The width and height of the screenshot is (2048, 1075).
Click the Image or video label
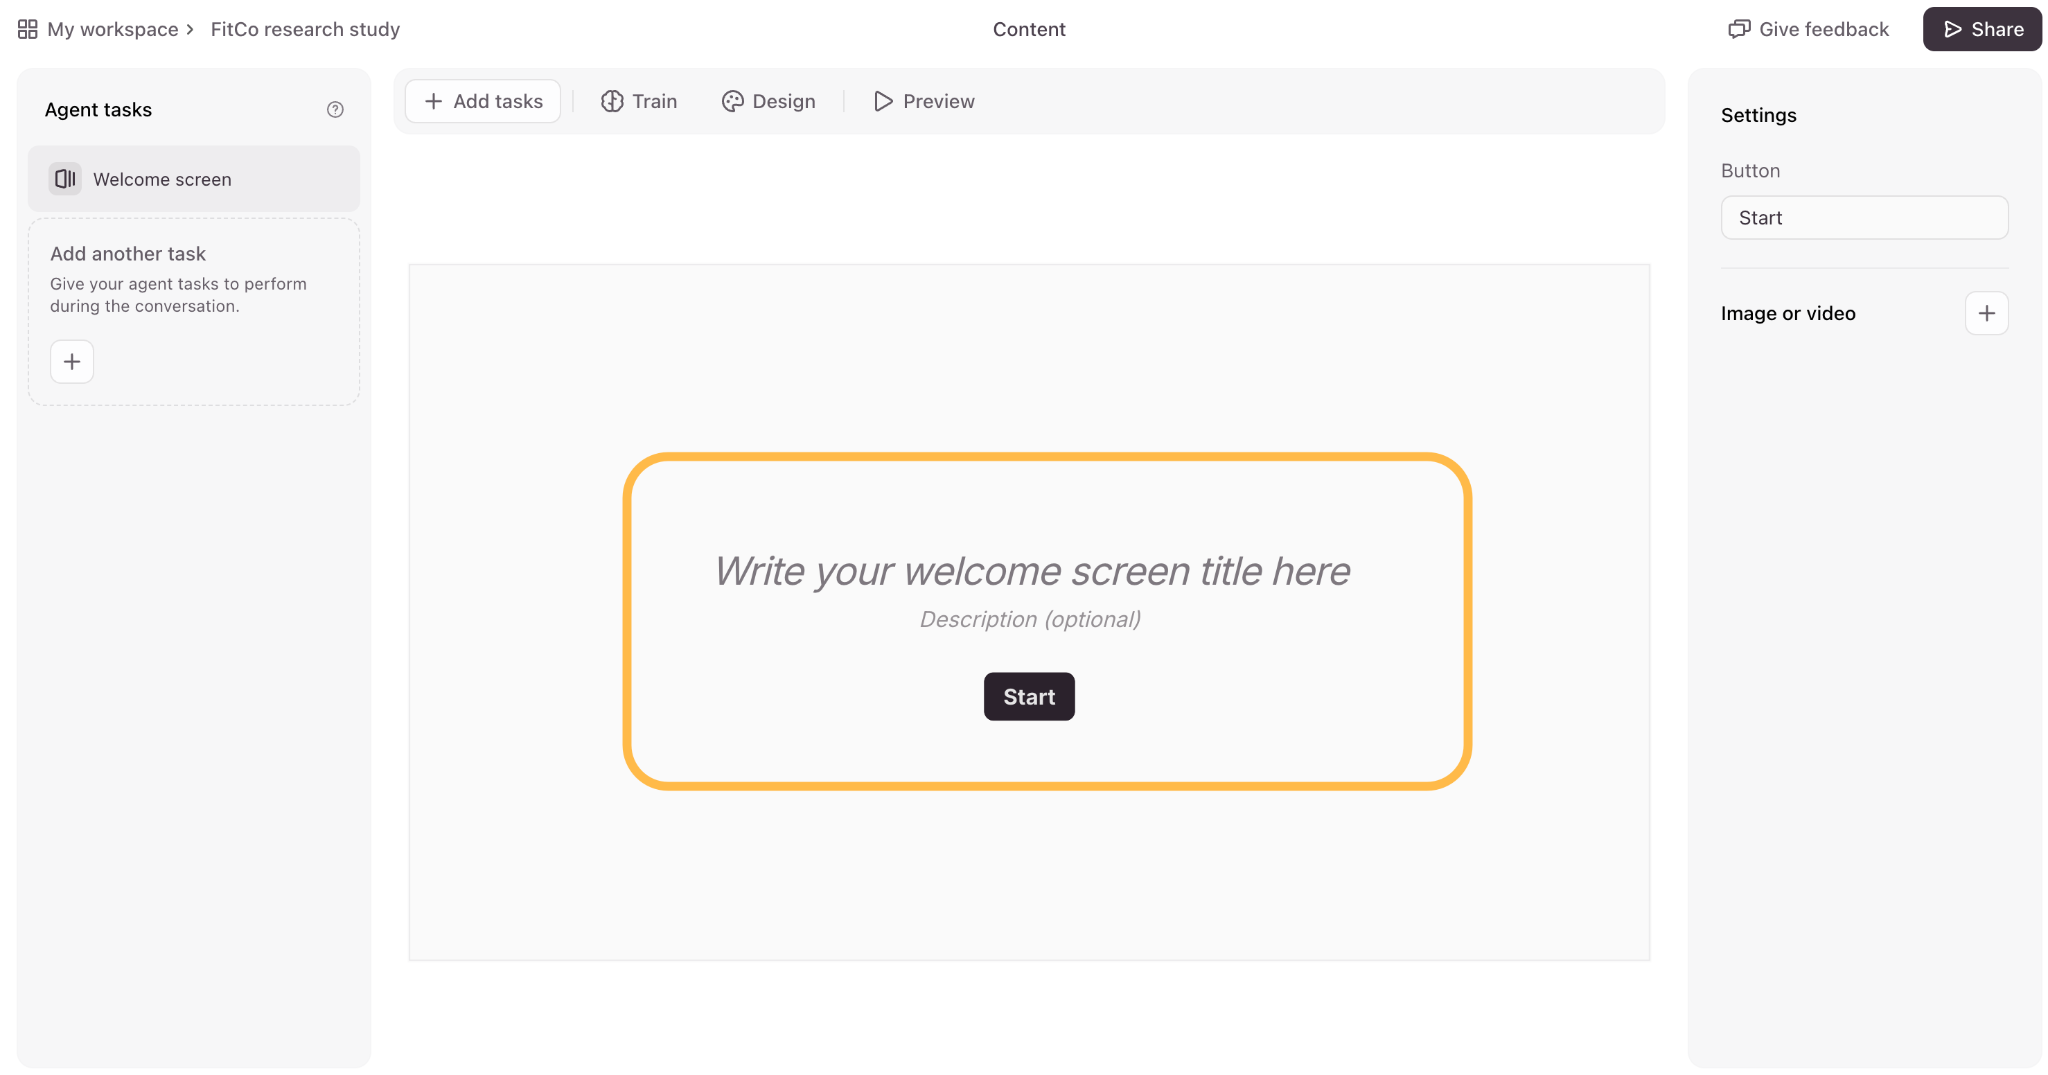(1788, 313)
